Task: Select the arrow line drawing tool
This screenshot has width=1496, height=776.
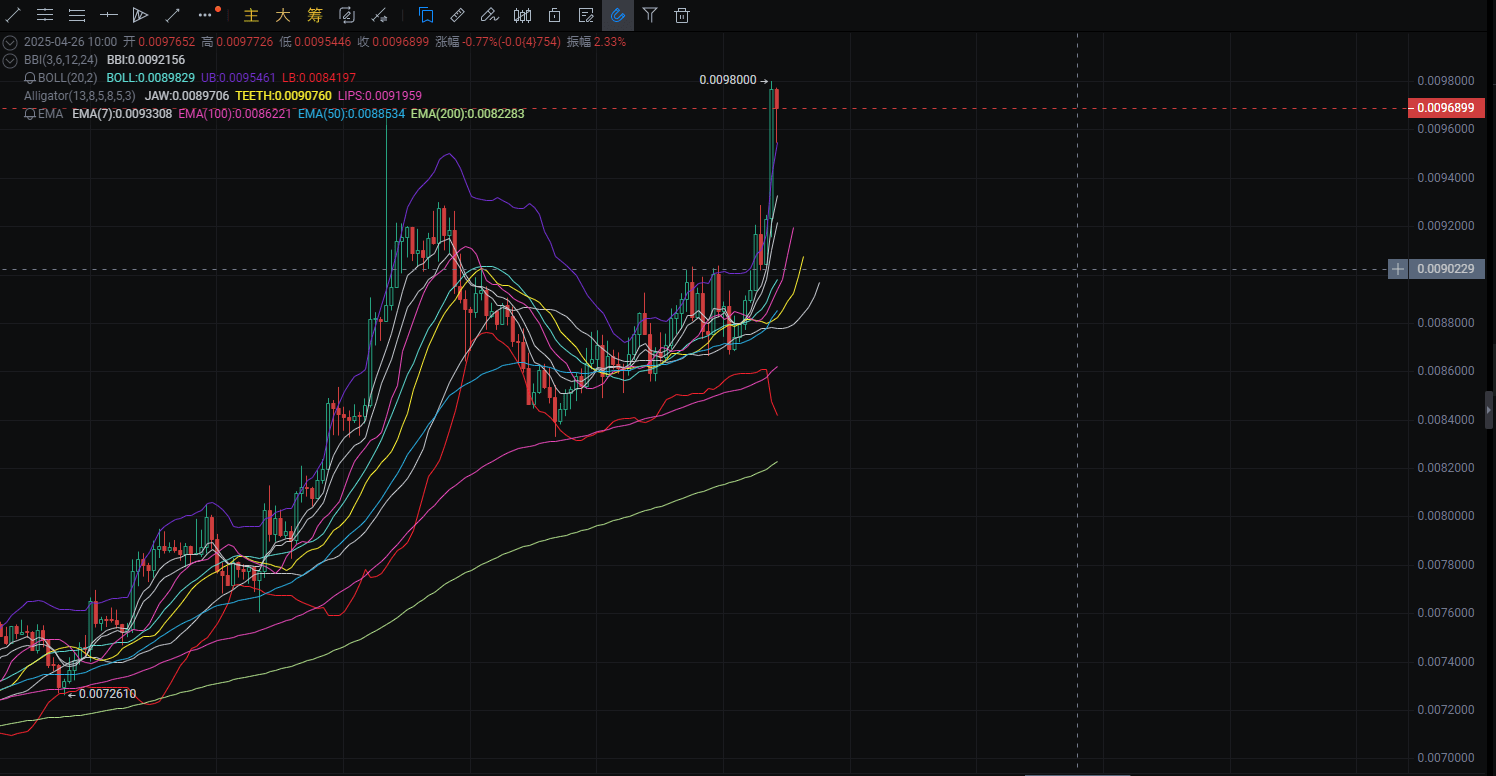Action: (172, 15)
